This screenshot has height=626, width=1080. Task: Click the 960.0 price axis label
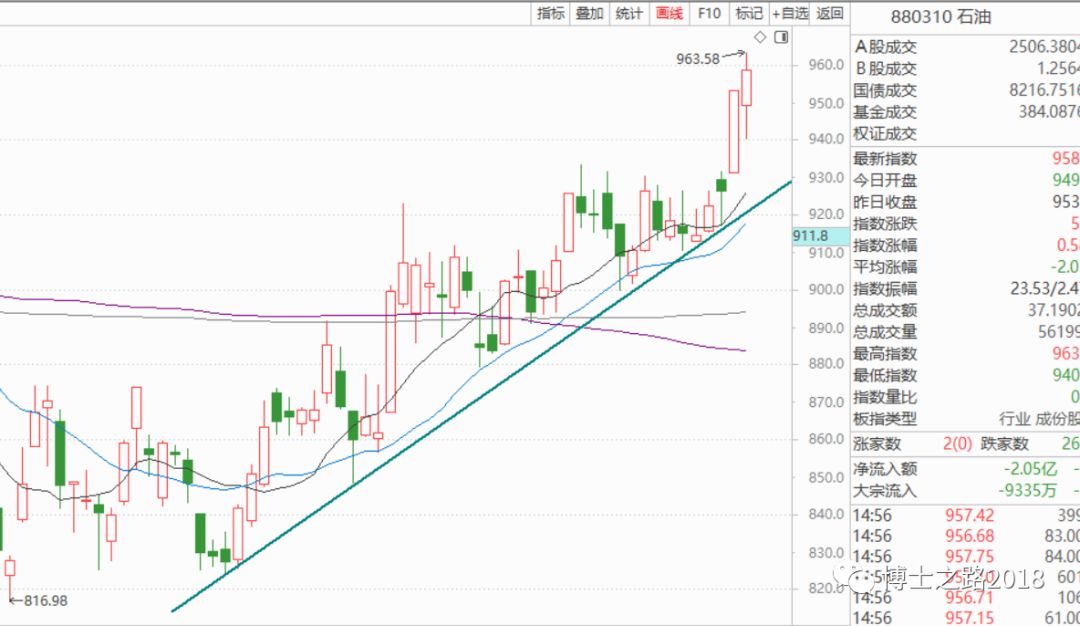(826, 65)
